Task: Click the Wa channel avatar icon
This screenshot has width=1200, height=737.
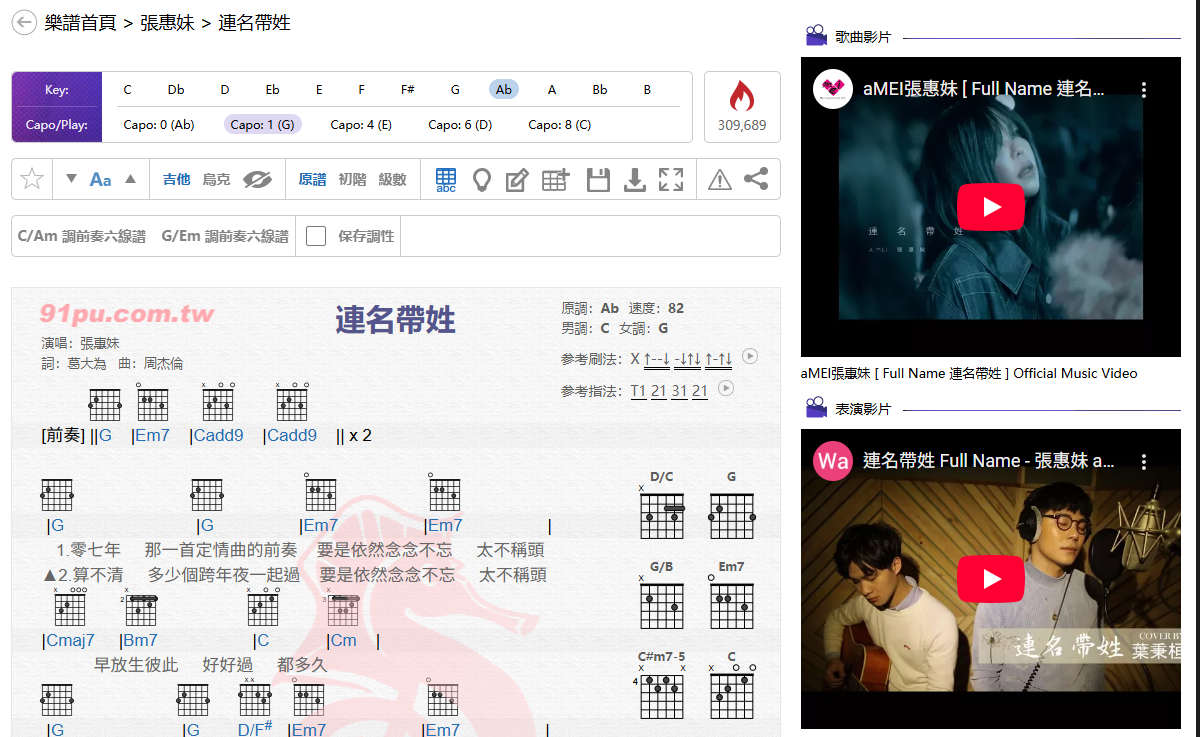Action: [x=833, y=461]
